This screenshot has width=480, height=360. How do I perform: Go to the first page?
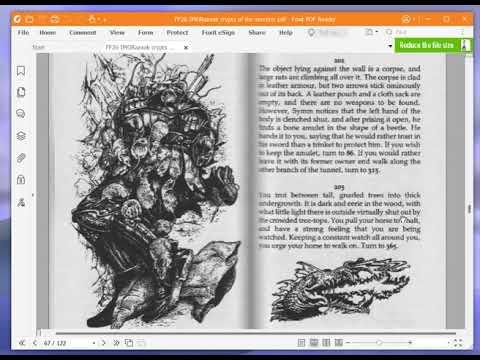[x=22, y=343]
